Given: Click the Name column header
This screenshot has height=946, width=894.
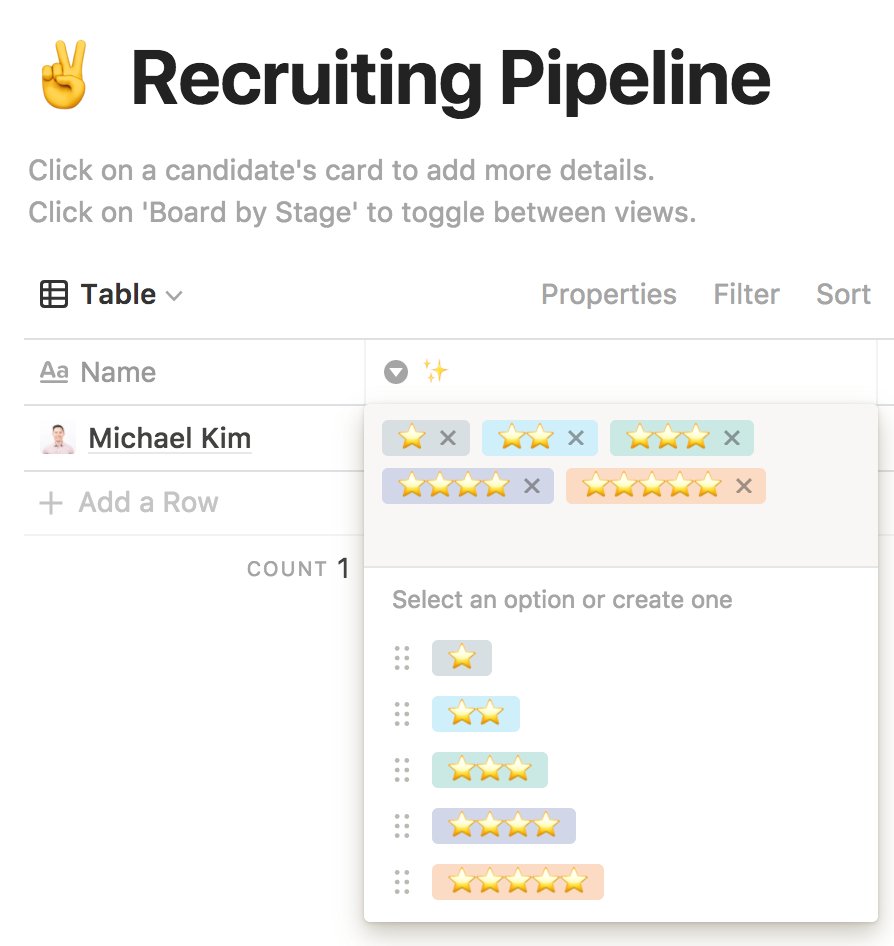Looking at the screenshot, I should 118,372.
